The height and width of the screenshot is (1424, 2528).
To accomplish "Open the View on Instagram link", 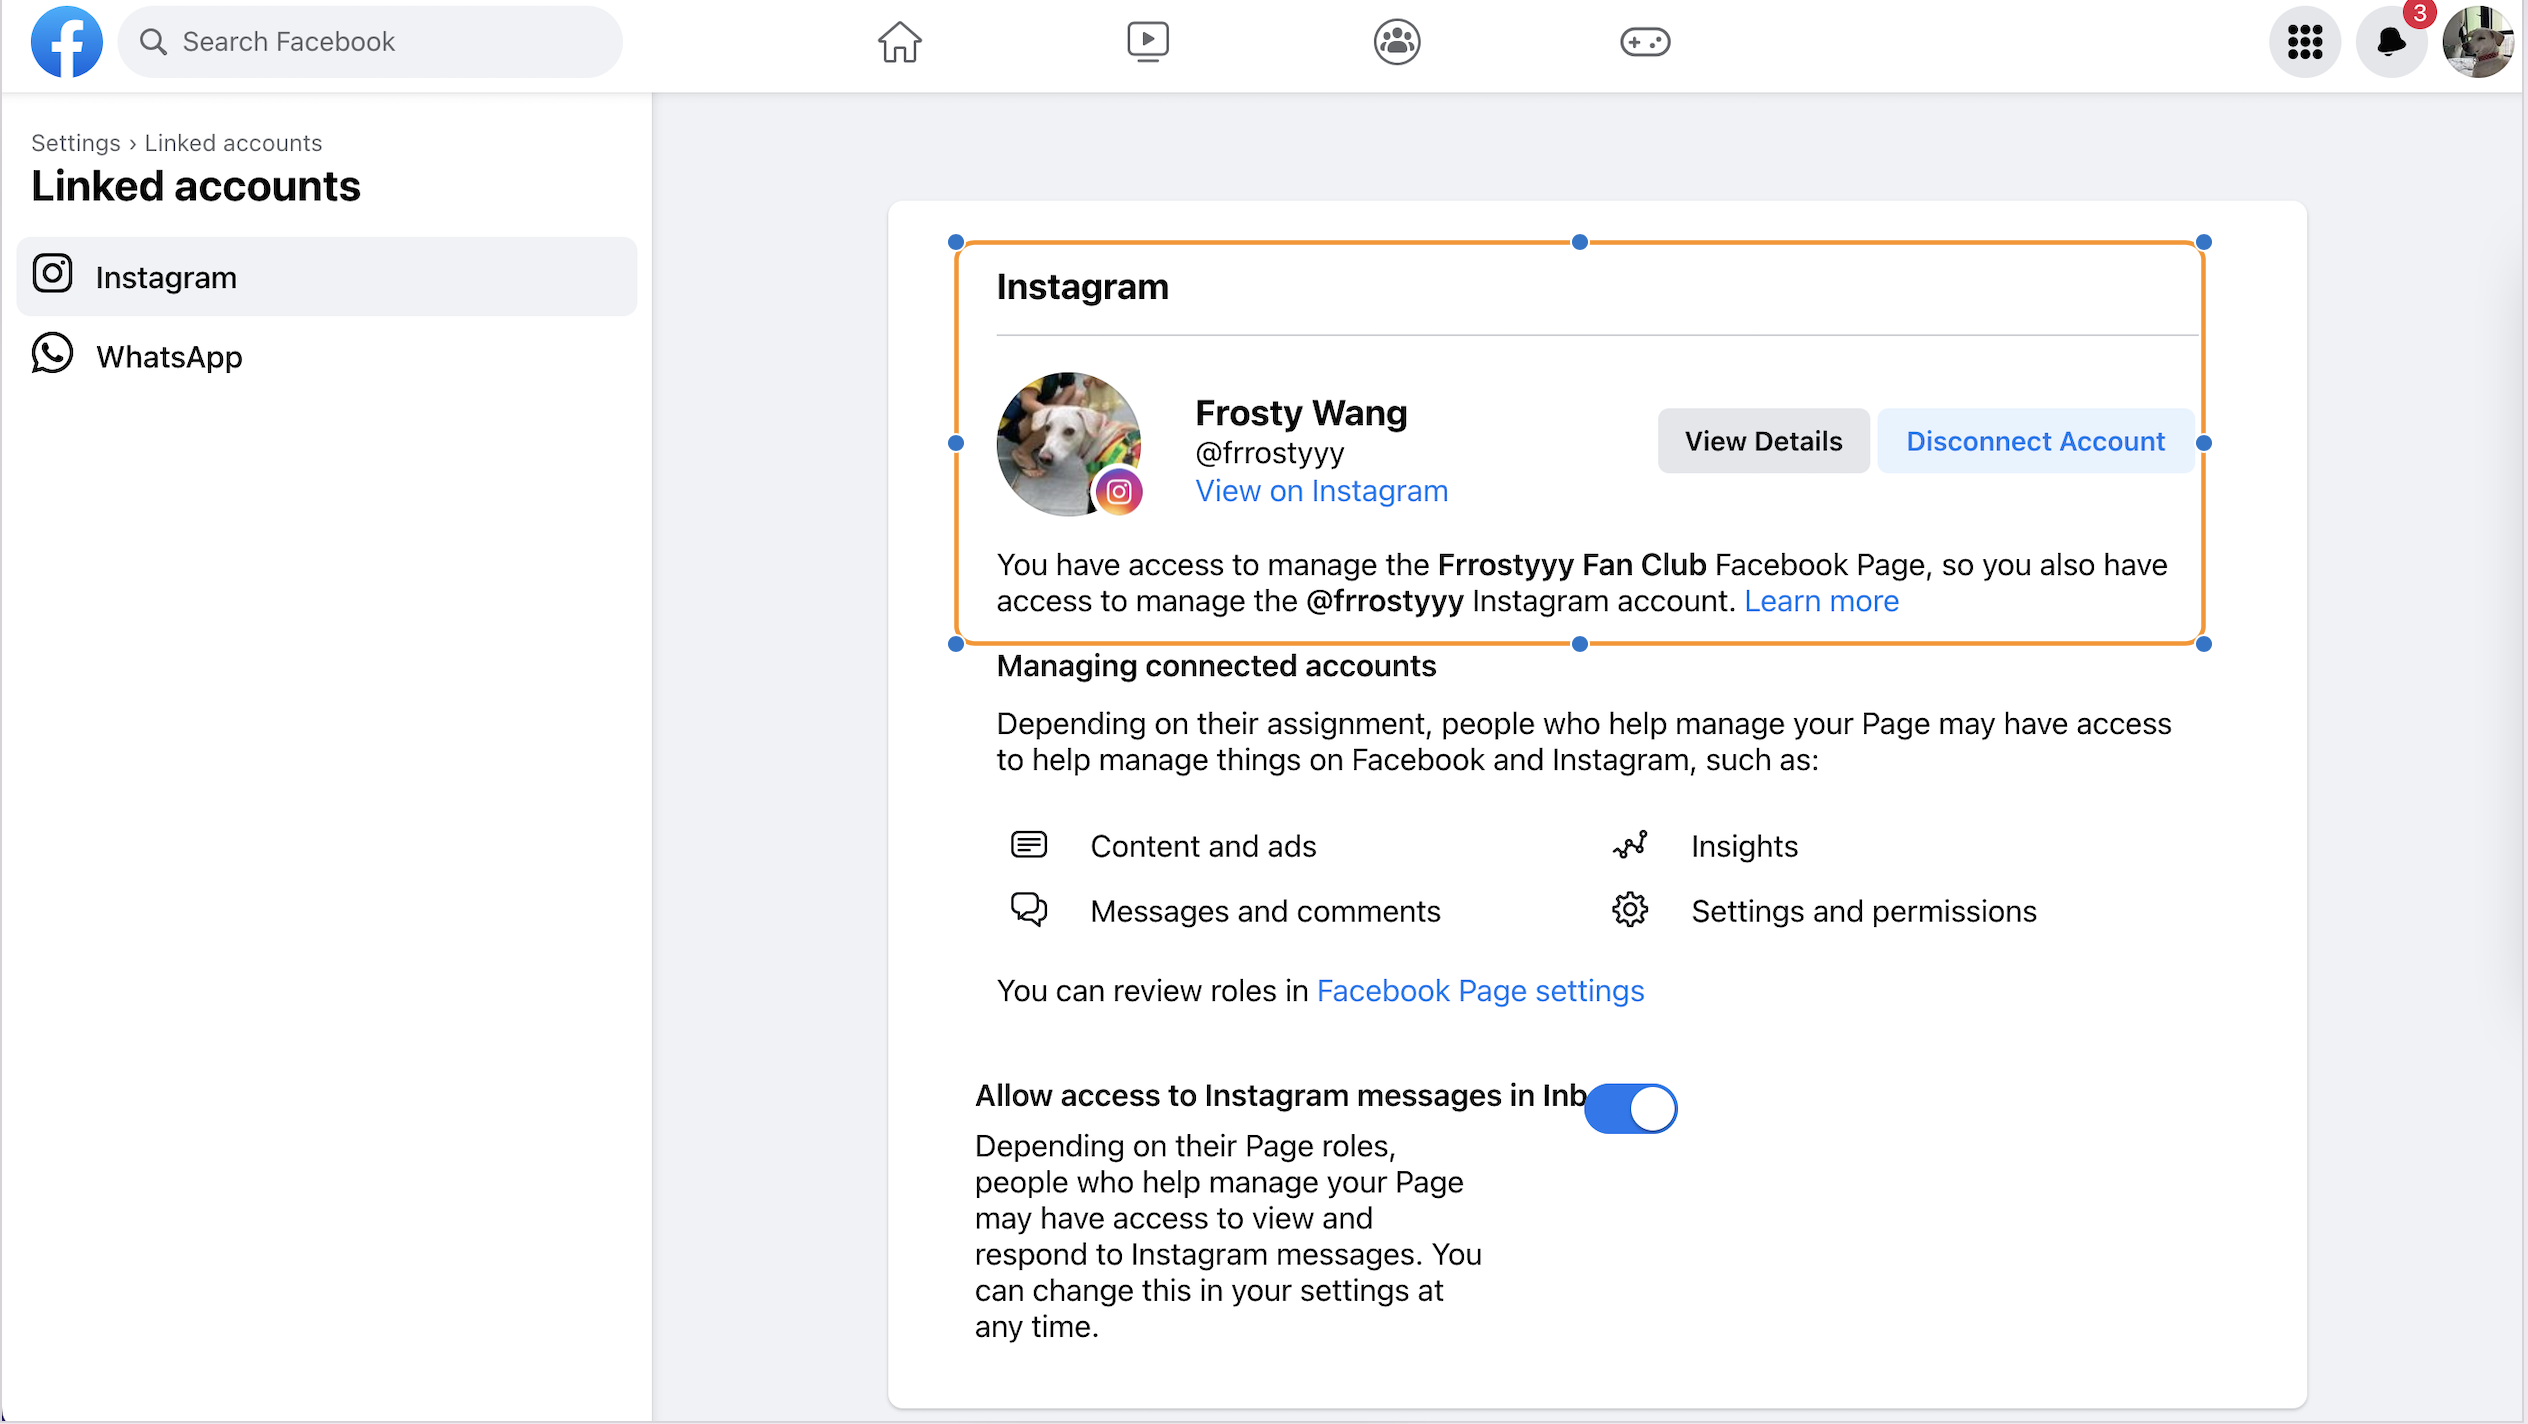I will point(1321,491).
